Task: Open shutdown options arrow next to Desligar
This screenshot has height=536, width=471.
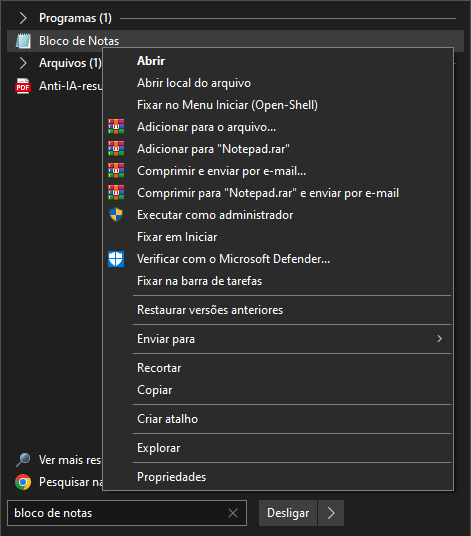Action: point(331,513)
